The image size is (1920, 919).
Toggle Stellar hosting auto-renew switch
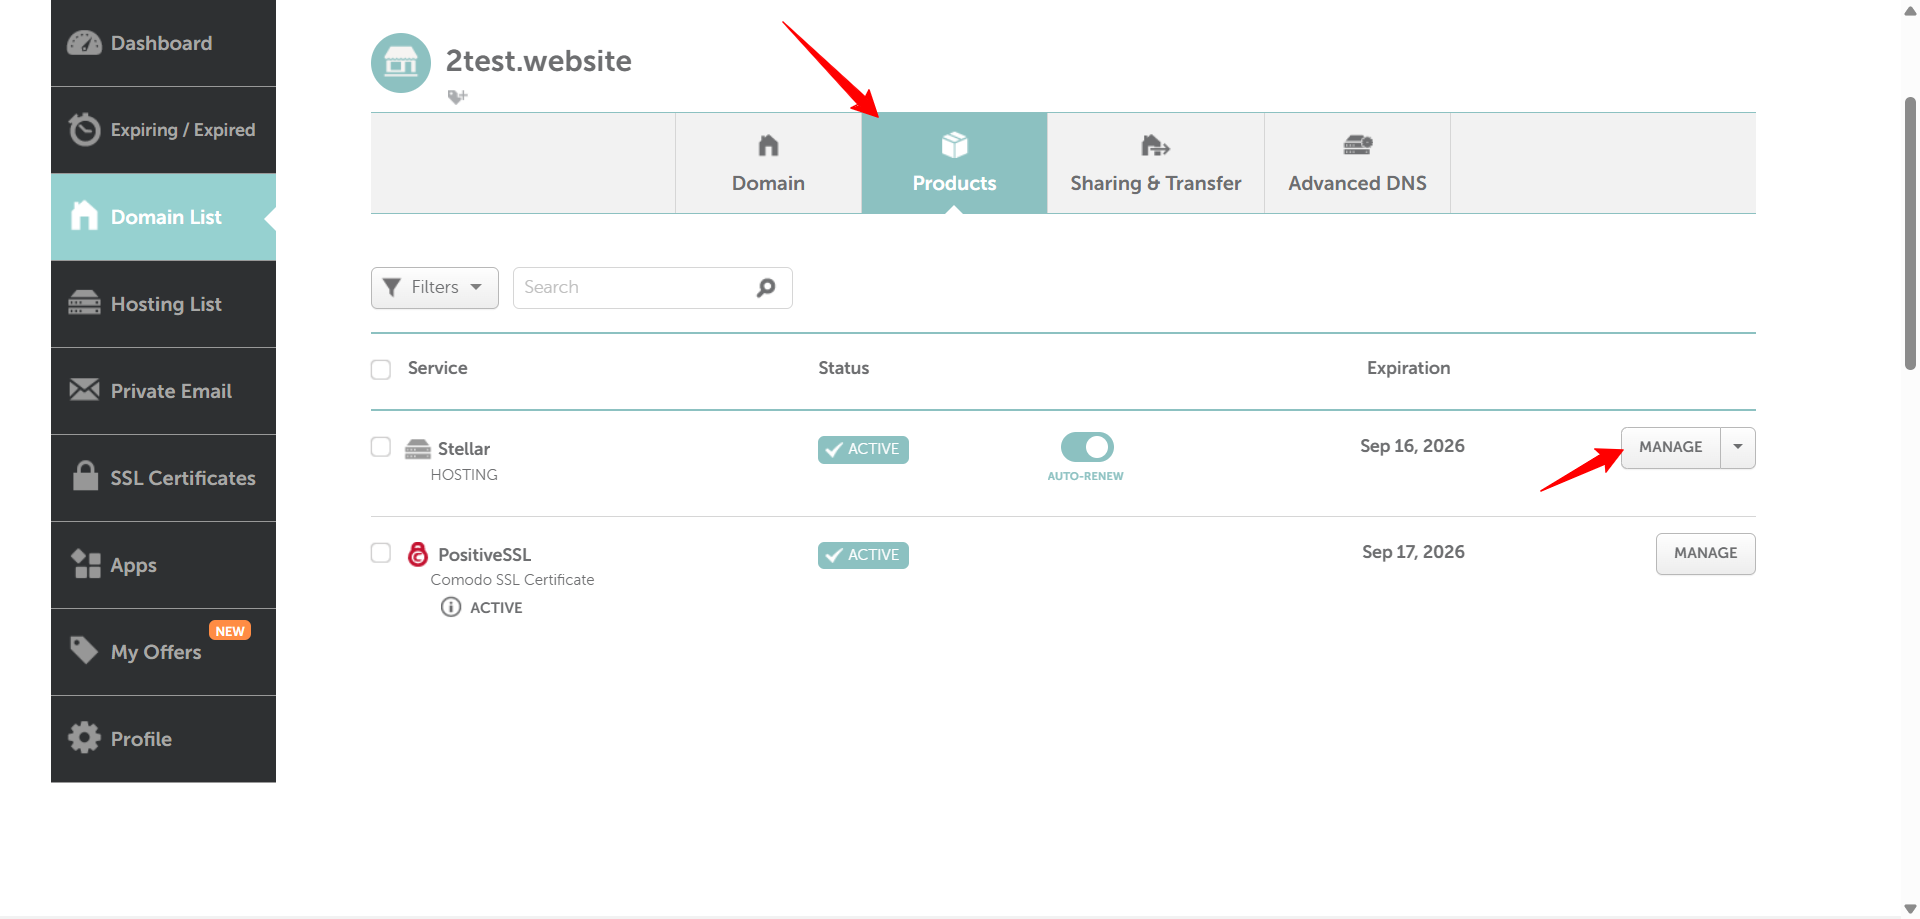pos(1086,447)
